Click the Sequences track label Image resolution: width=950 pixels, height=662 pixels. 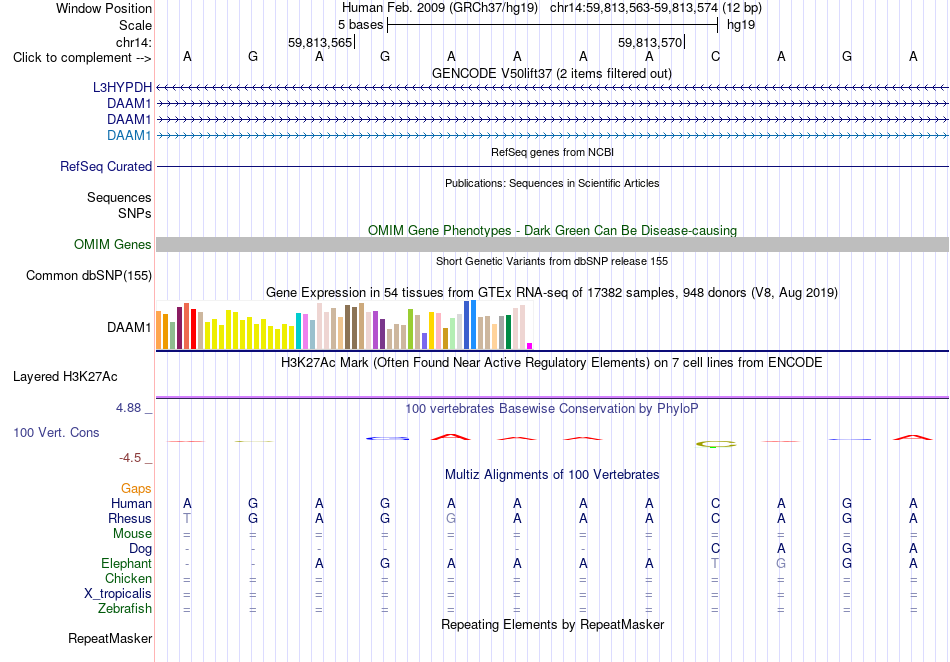tap(119, 197)
